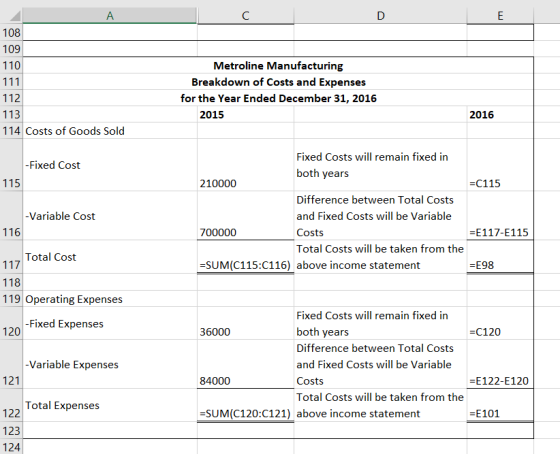Screen dimensions: 560x454
Task: Click the row 117 income statement note cell
Action: (380, 257)
